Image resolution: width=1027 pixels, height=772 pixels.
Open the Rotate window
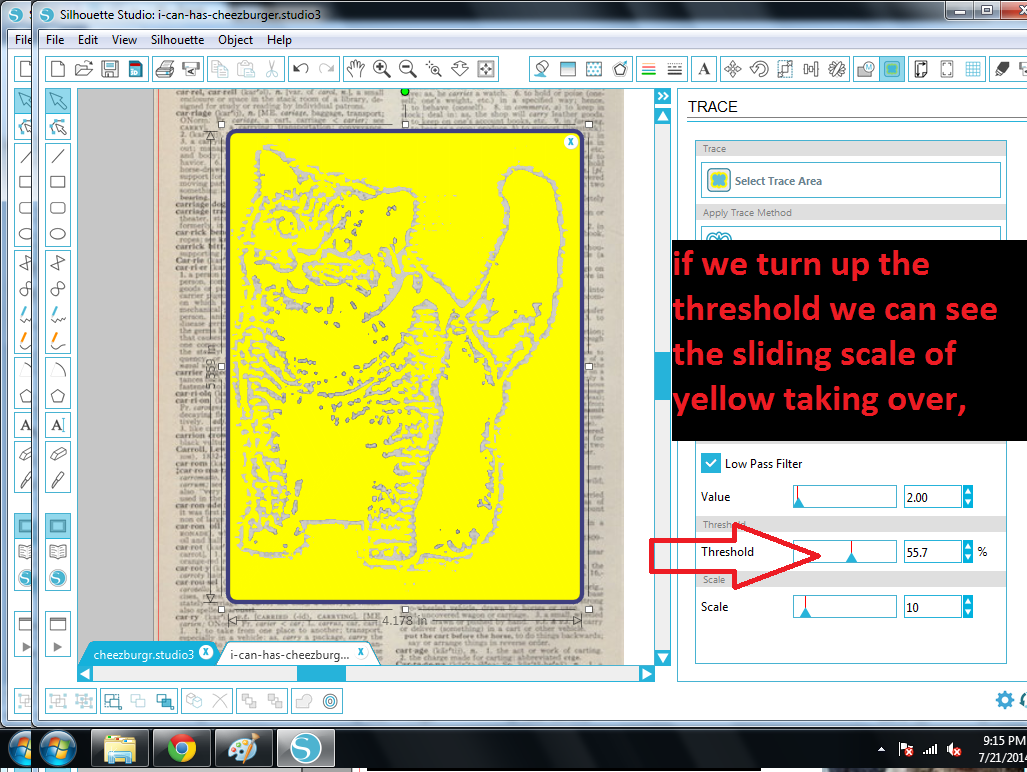(759, 69)
